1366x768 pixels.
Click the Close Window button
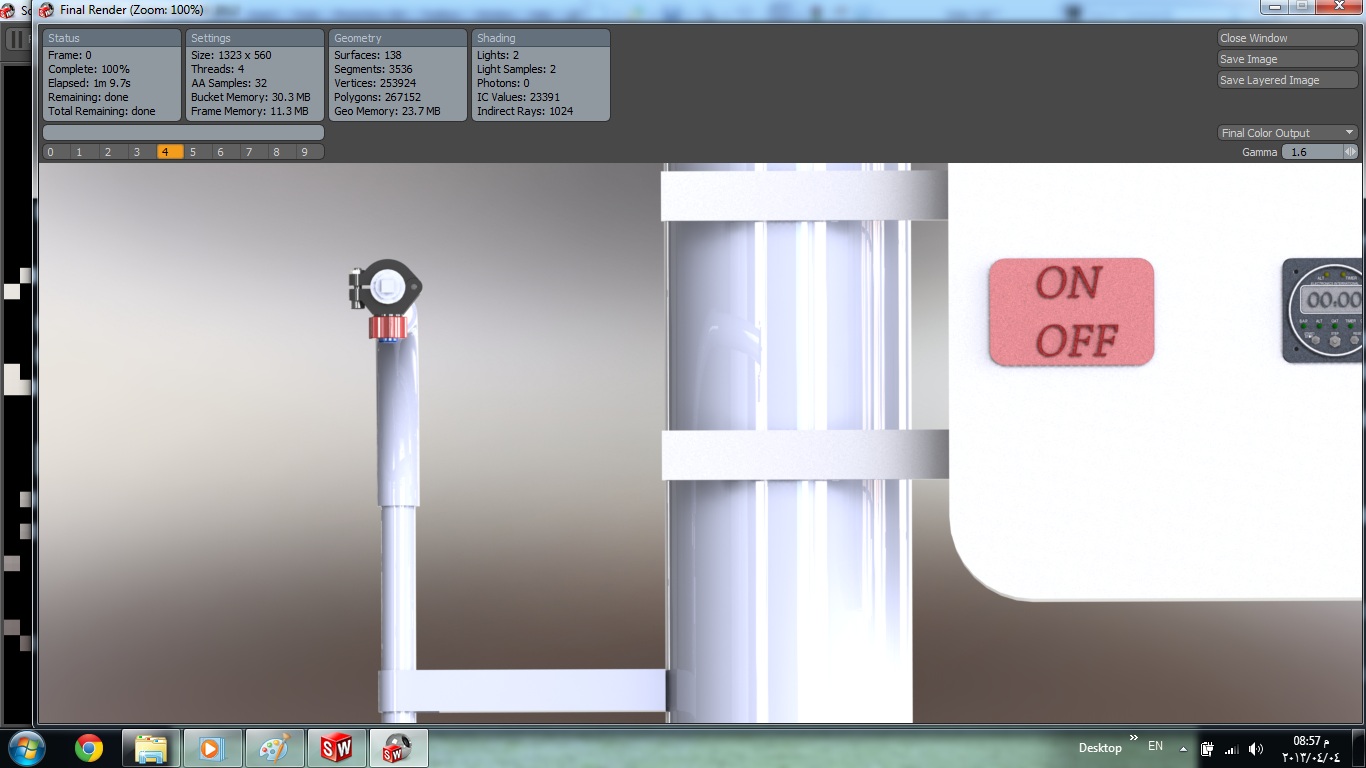[1287, 38]
